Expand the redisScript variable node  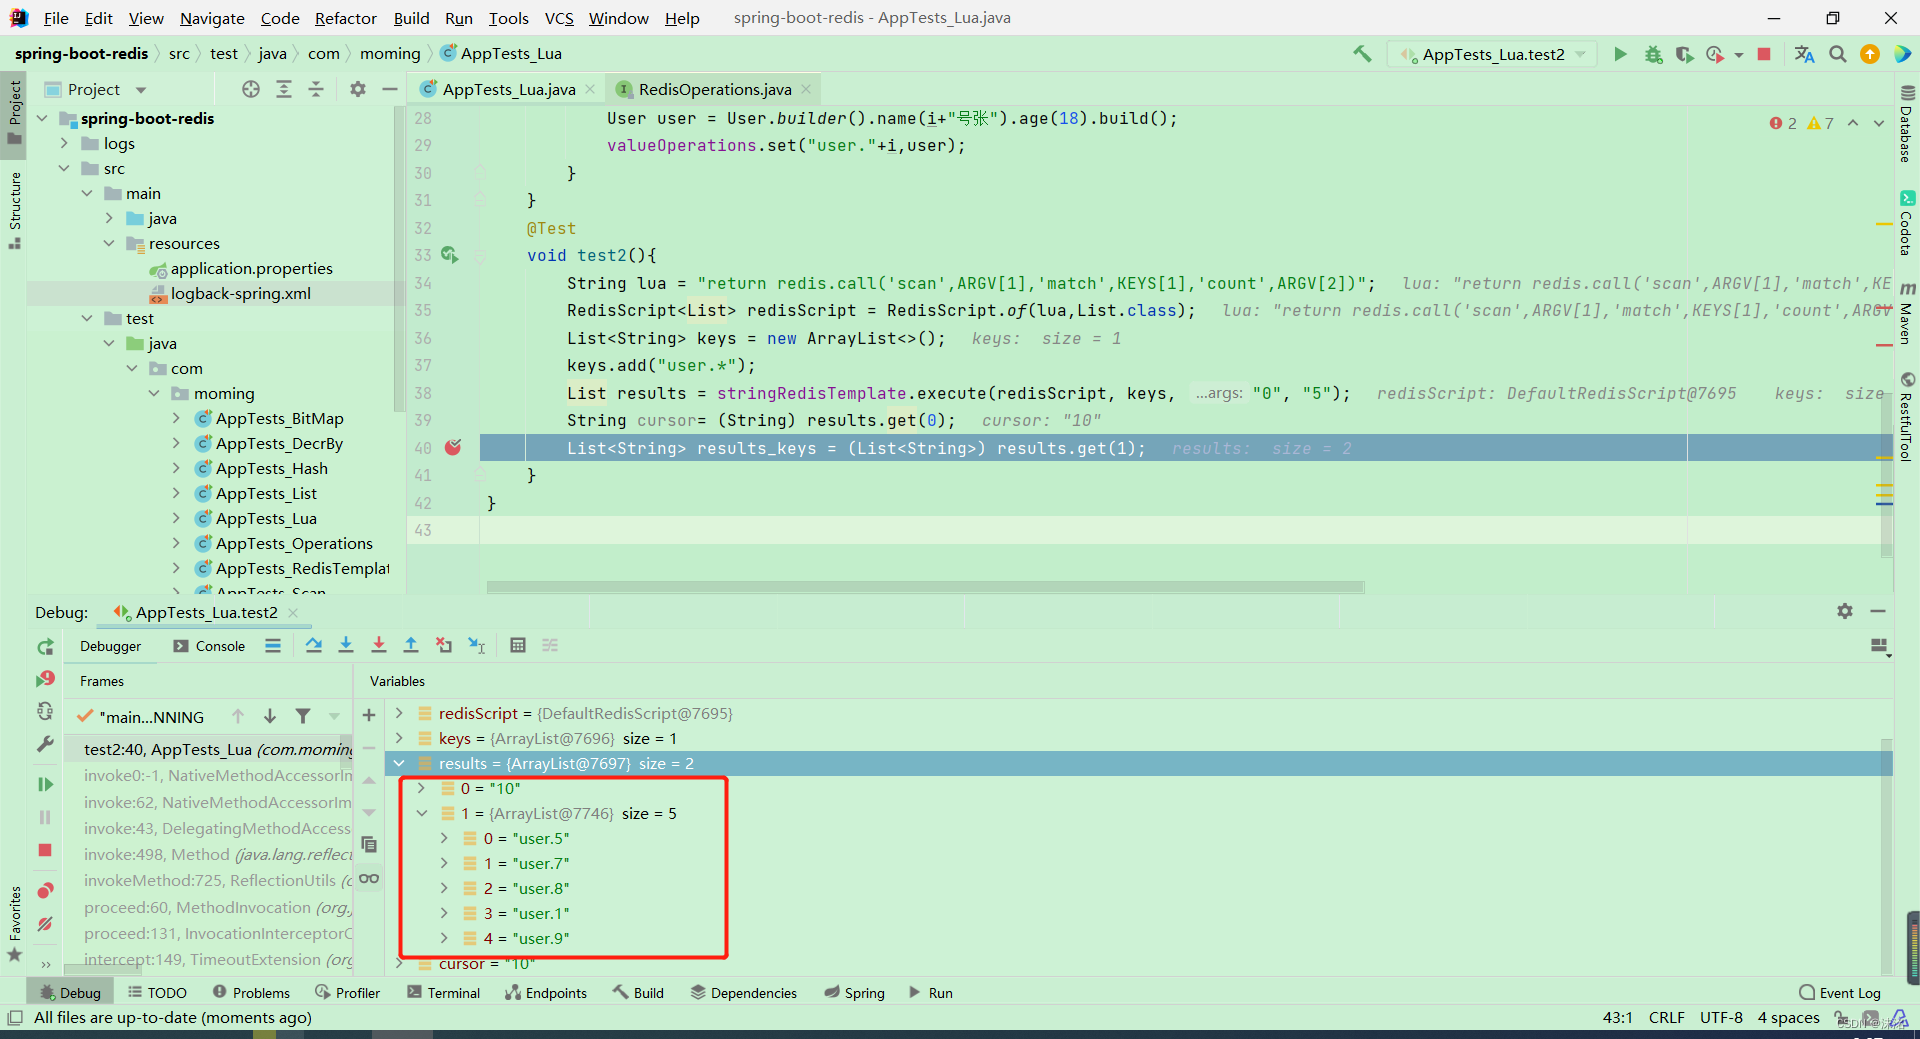399,713
